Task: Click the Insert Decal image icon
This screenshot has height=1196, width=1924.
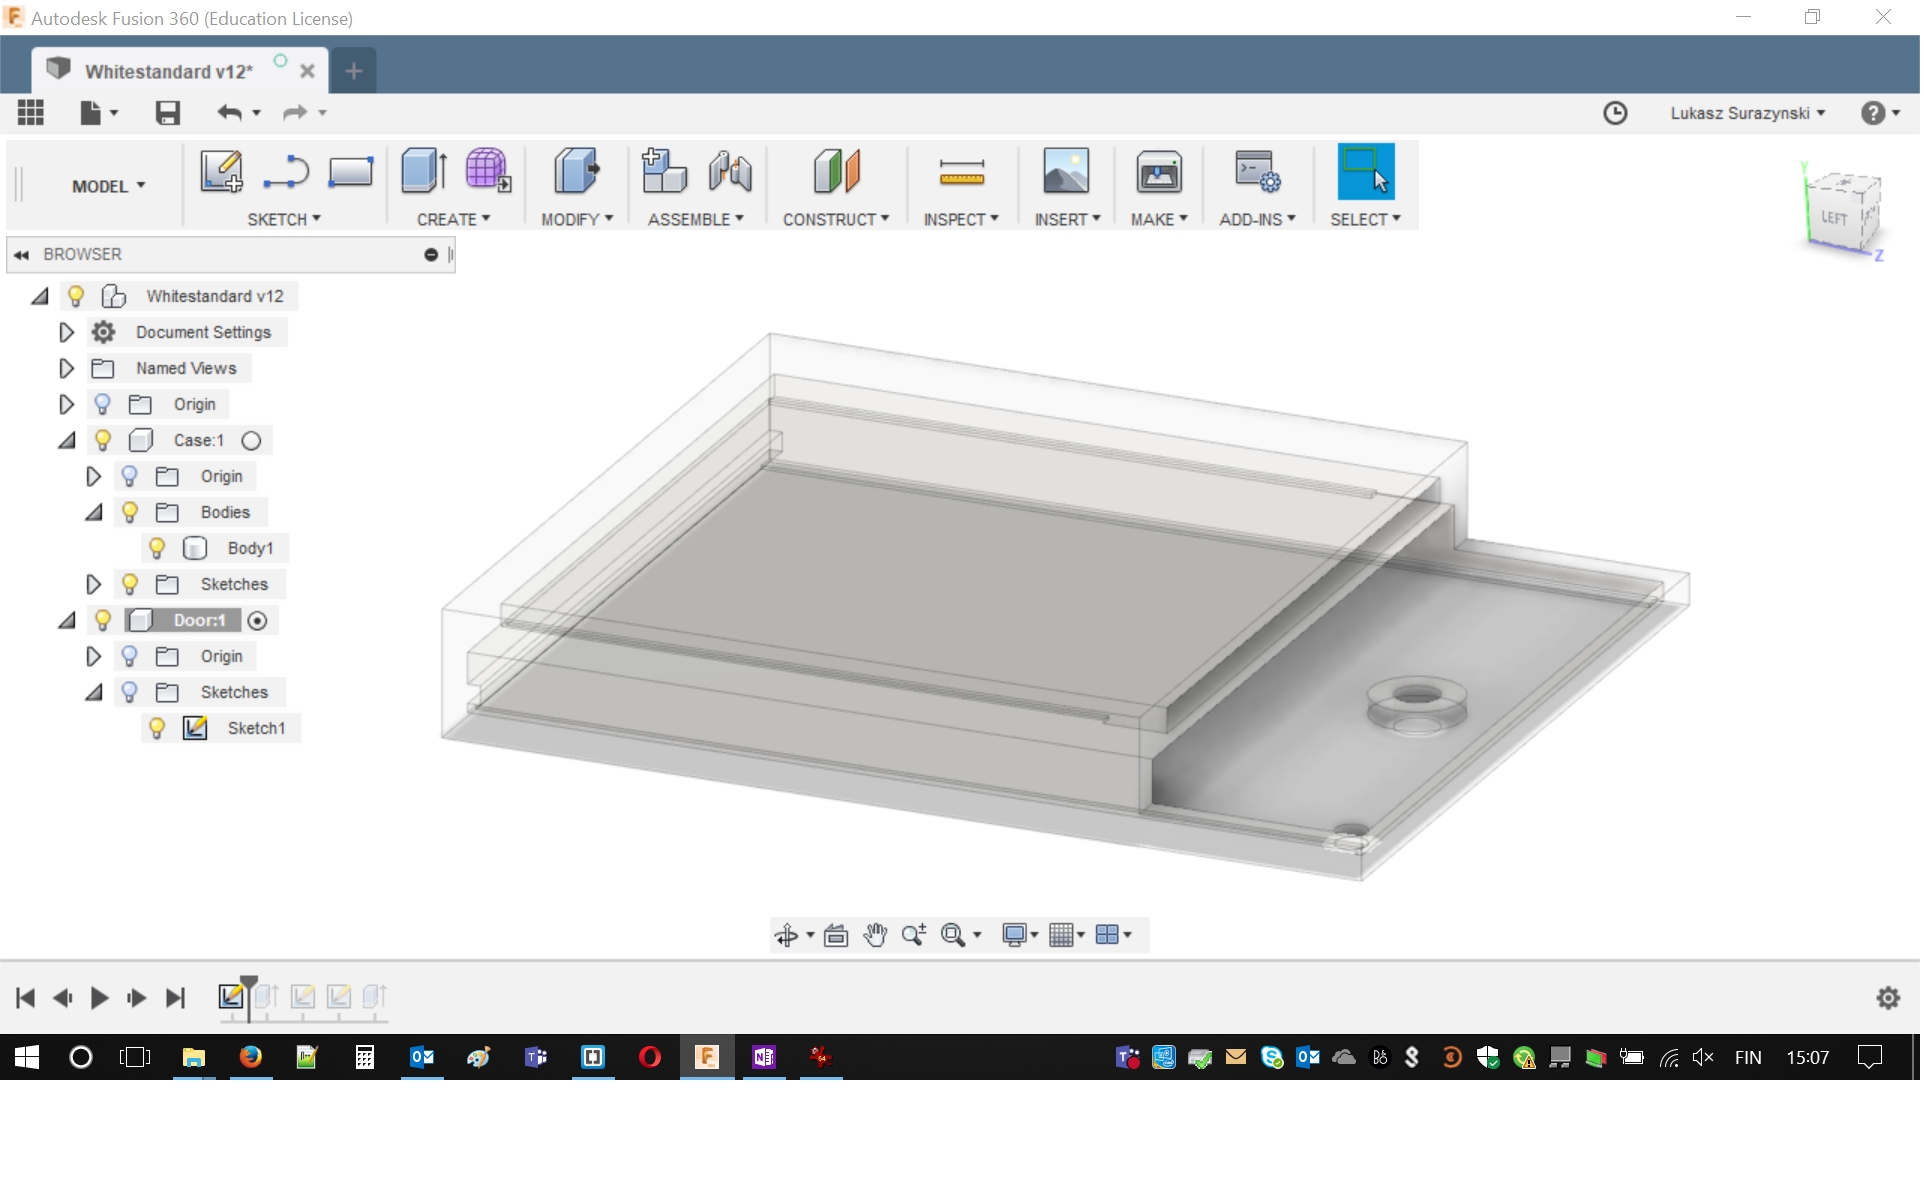Action: (1066, 171)
